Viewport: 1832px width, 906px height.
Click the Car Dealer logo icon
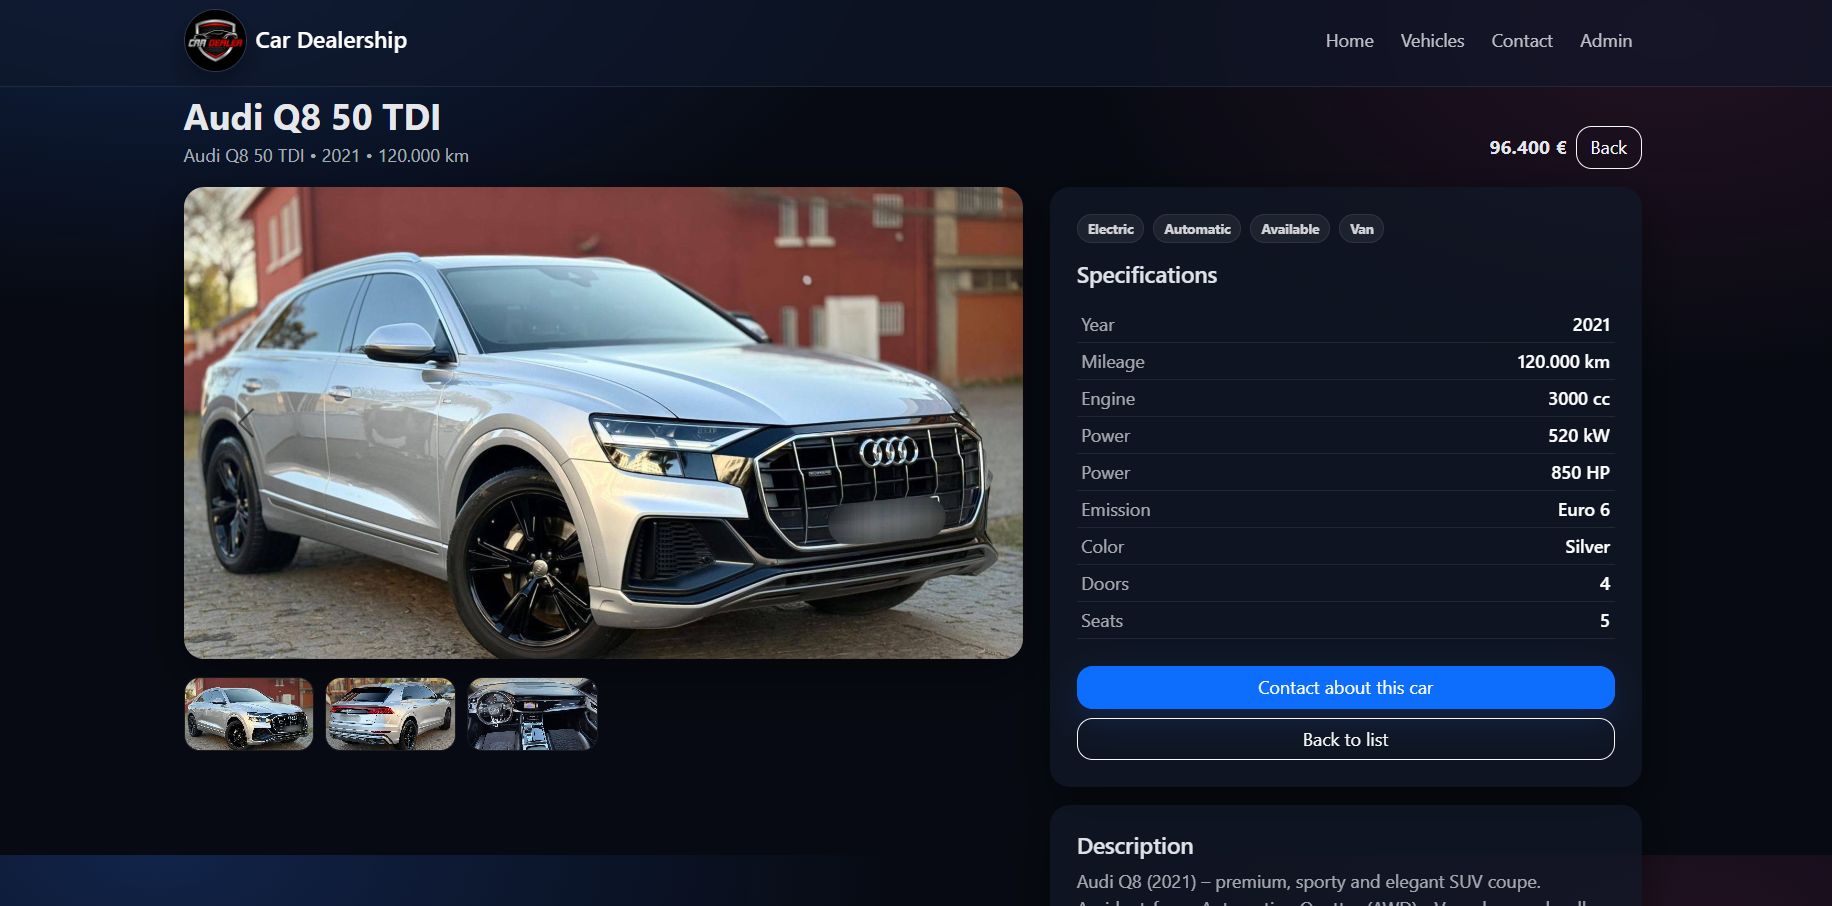point(215,41)
